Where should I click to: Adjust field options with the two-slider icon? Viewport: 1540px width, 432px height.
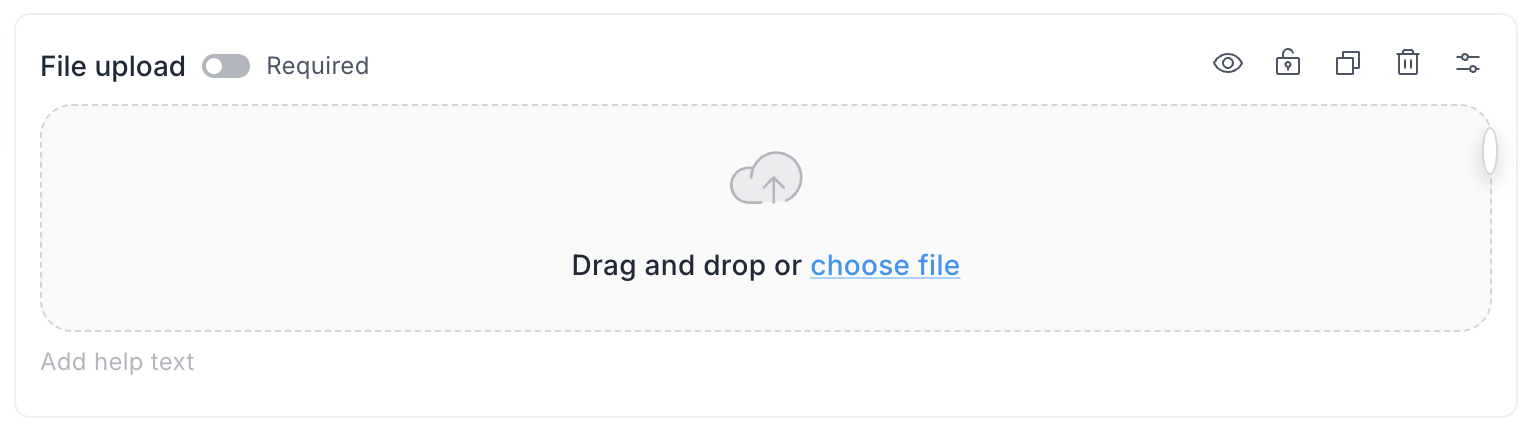(x=1467, y=64)
